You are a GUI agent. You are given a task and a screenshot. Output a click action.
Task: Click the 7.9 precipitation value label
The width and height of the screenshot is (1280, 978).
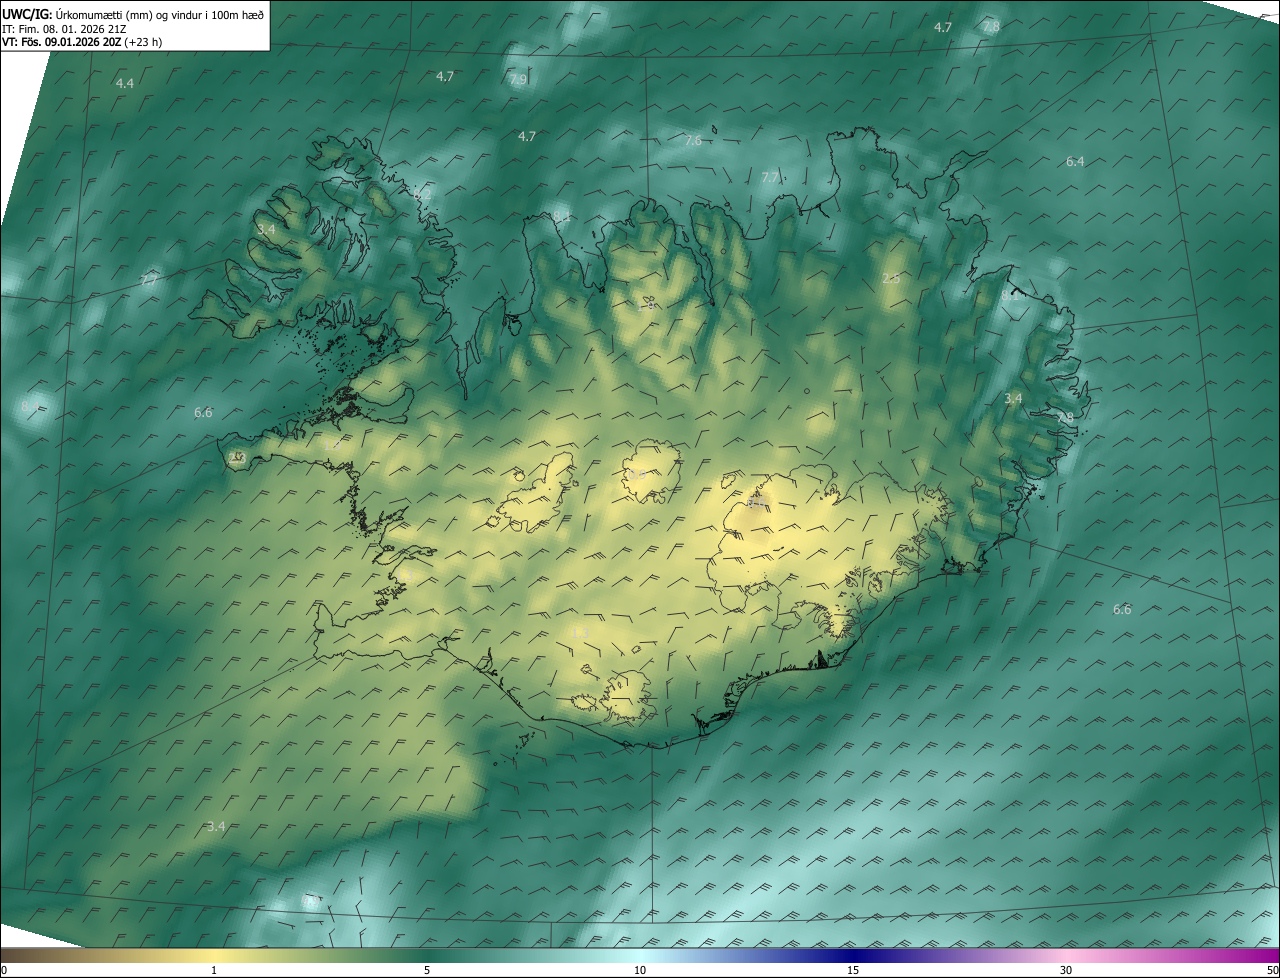point(517,80)
